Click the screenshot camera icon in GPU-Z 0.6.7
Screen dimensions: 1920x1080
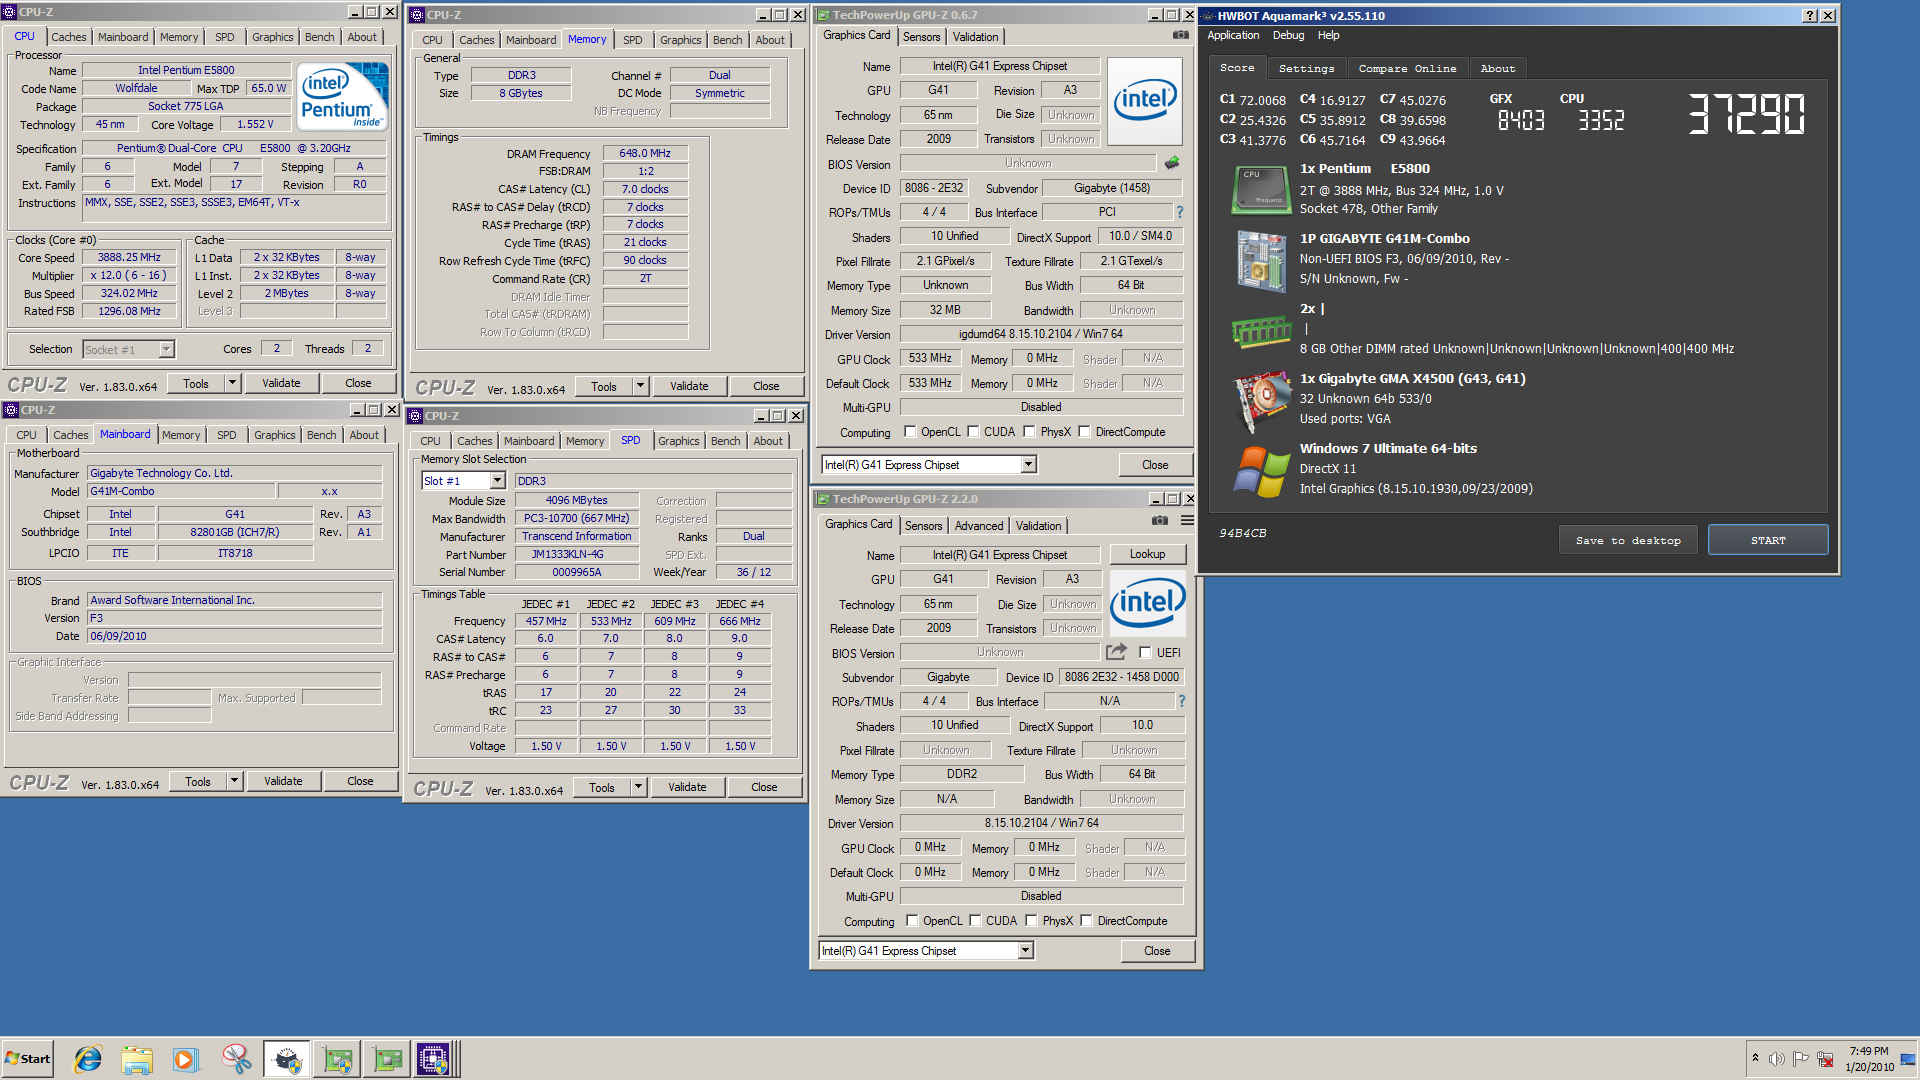click(x=1180, y=35)
